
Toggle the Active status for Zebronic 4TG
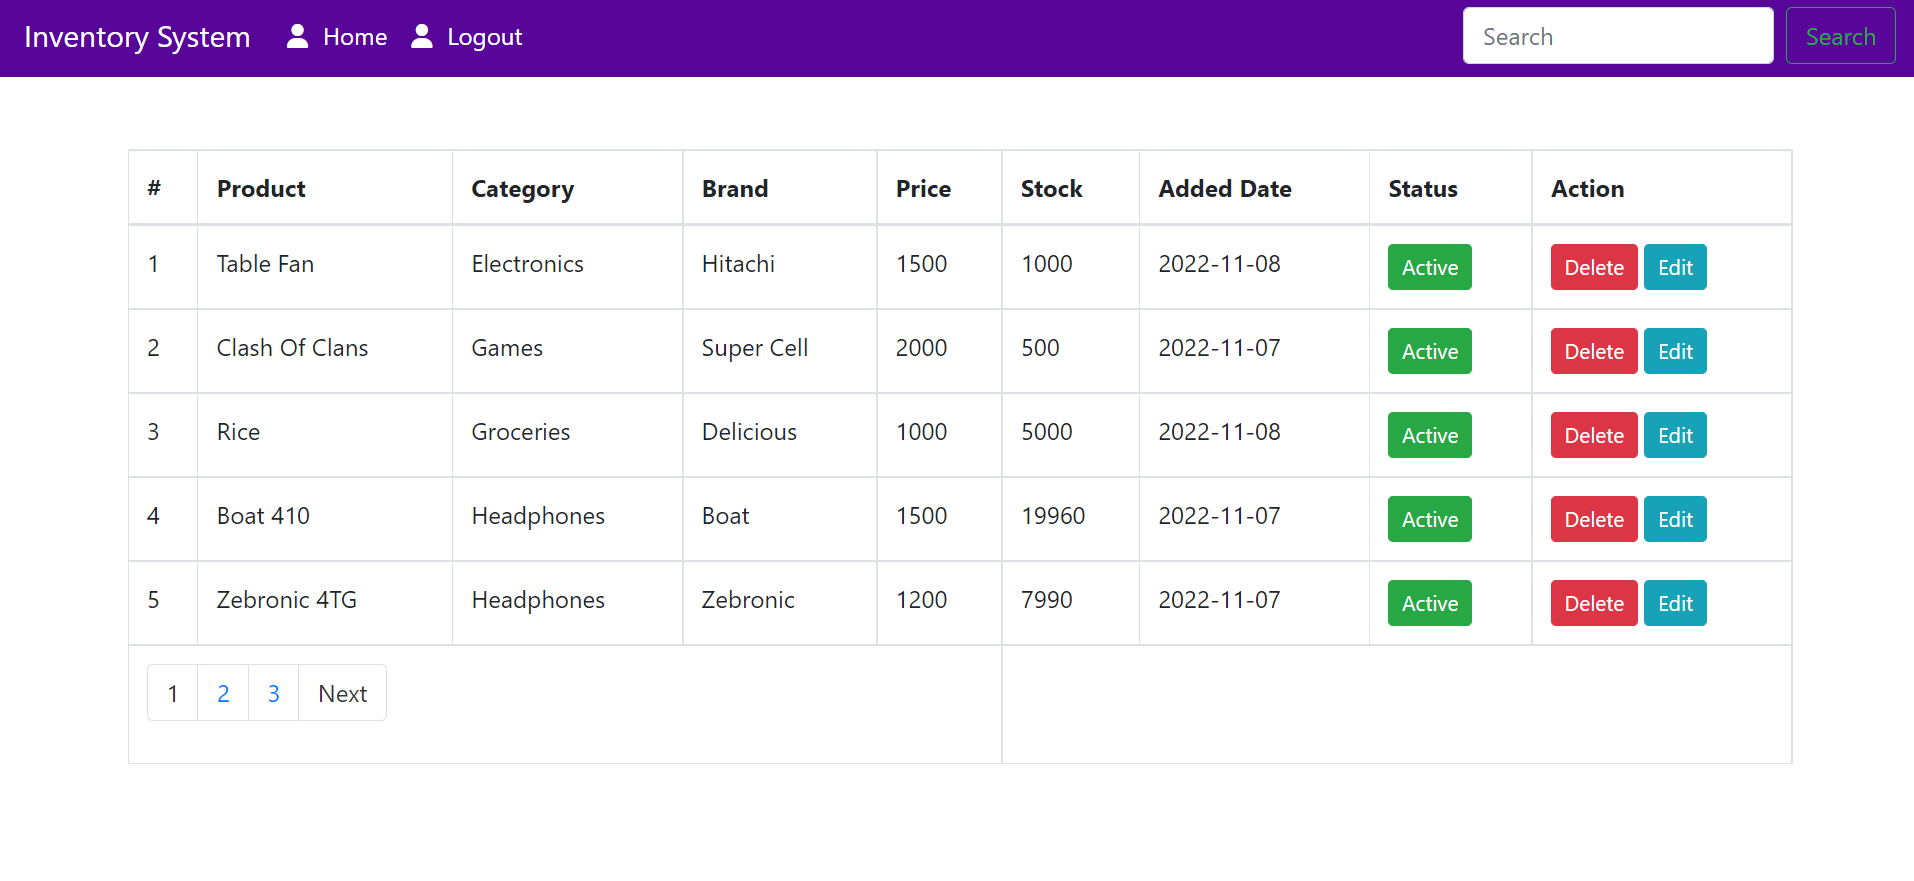point(1428,603)
